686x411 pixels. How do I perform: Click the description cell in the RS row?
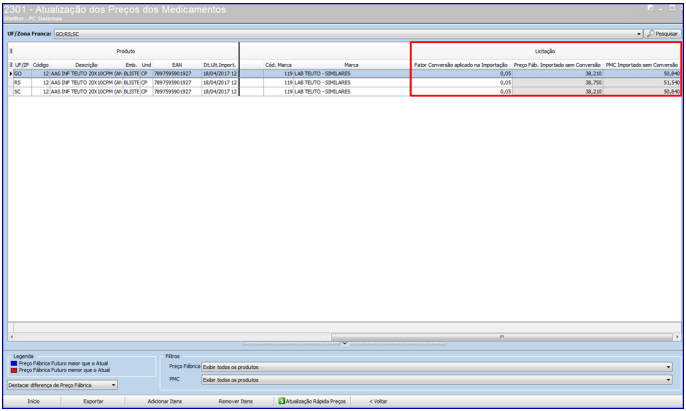tap(86, 82)
